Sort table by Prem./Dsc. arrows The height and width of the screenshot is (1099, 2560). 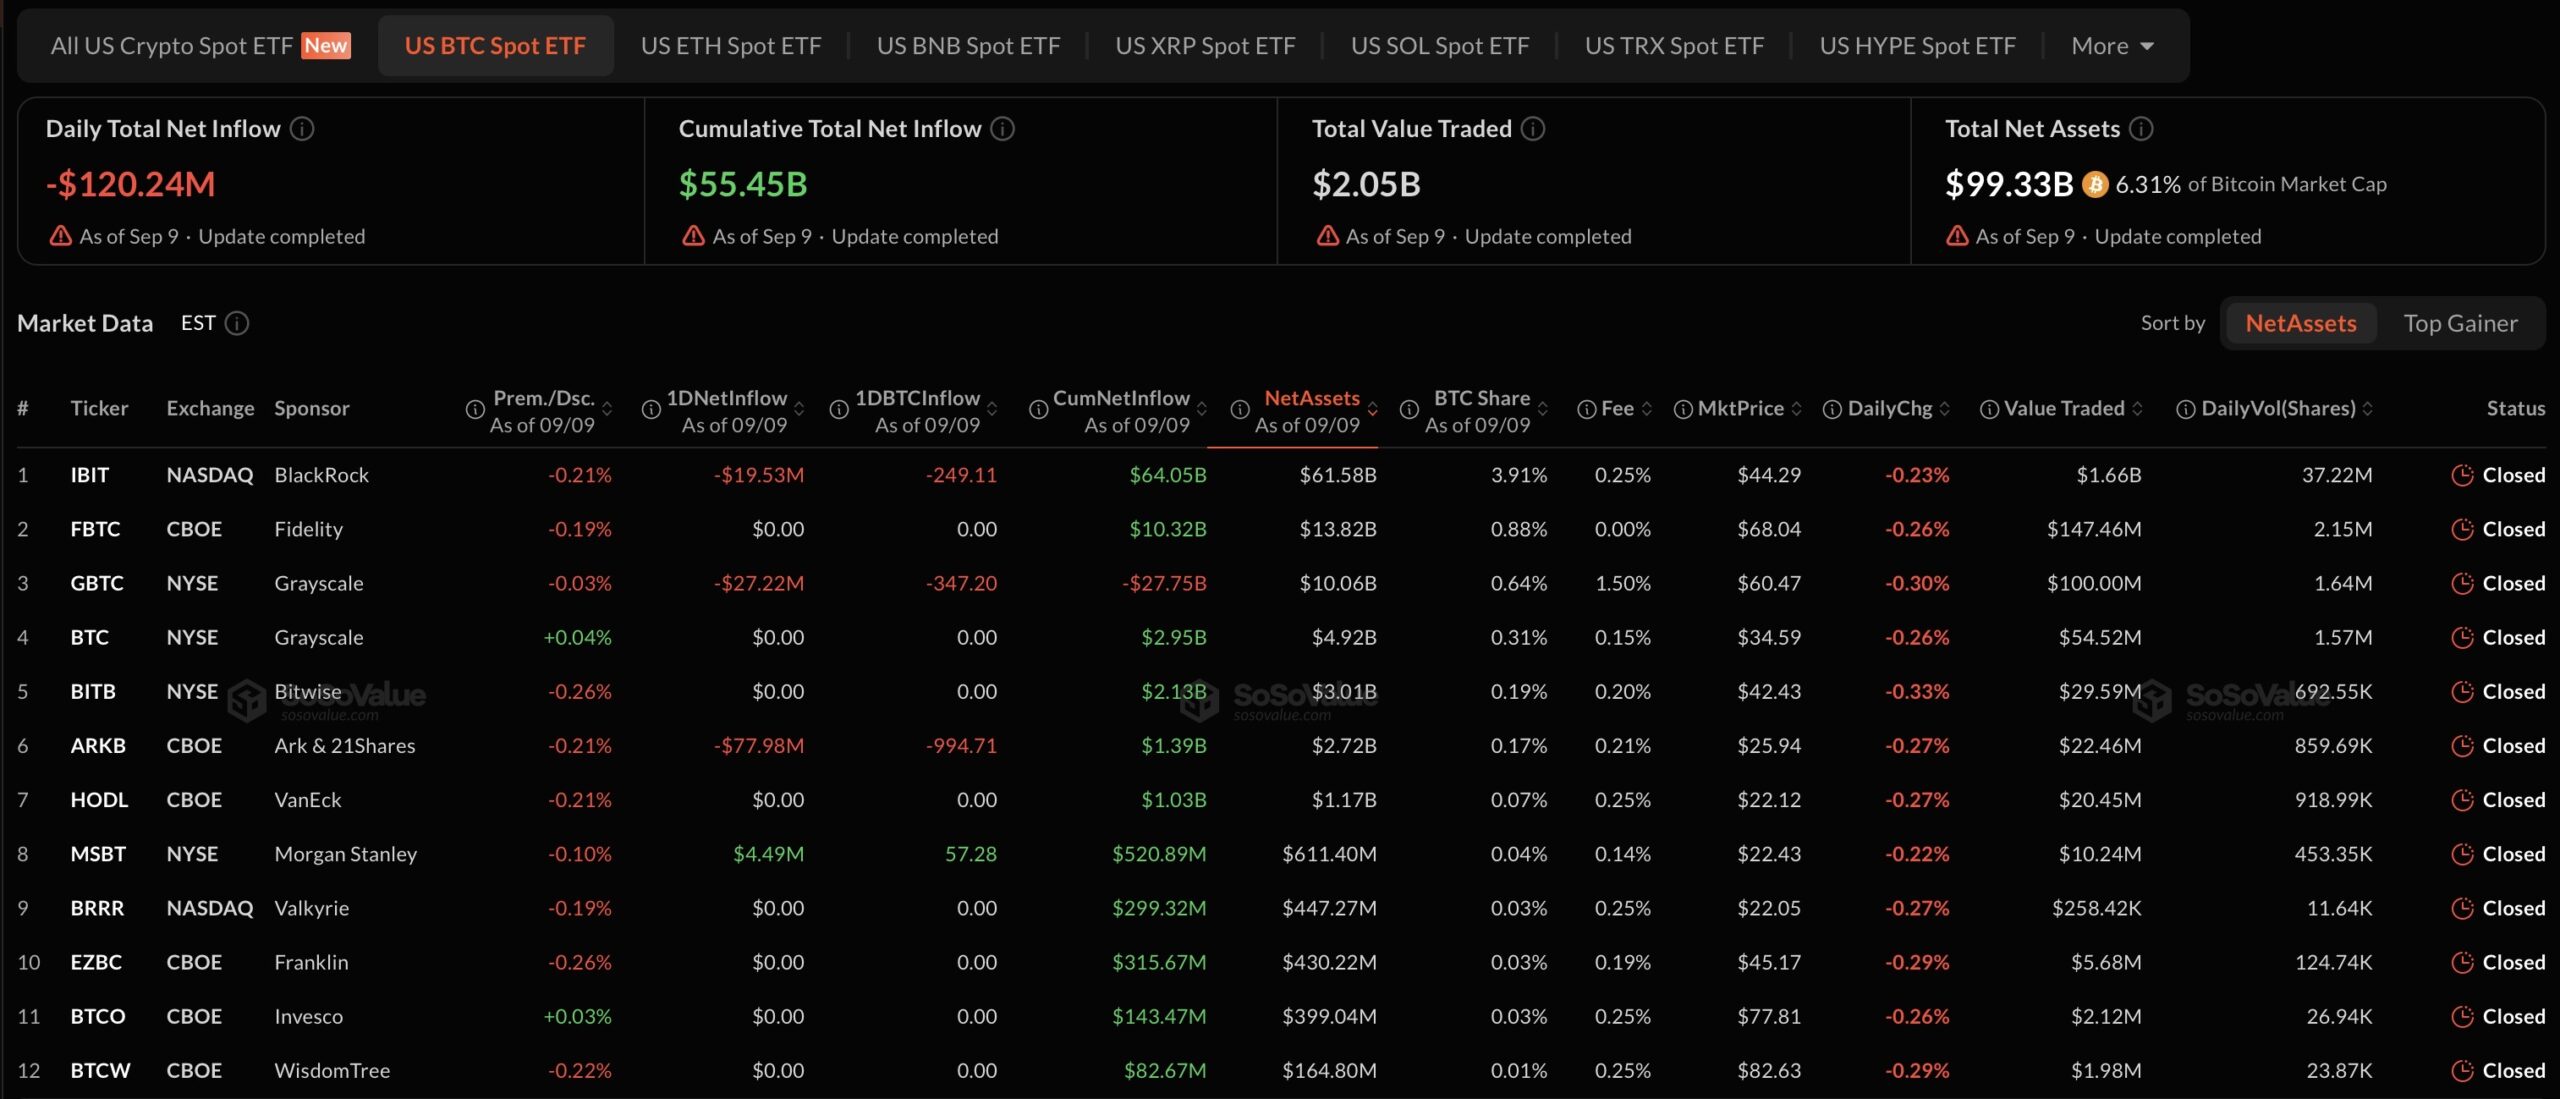coord(607,409)
